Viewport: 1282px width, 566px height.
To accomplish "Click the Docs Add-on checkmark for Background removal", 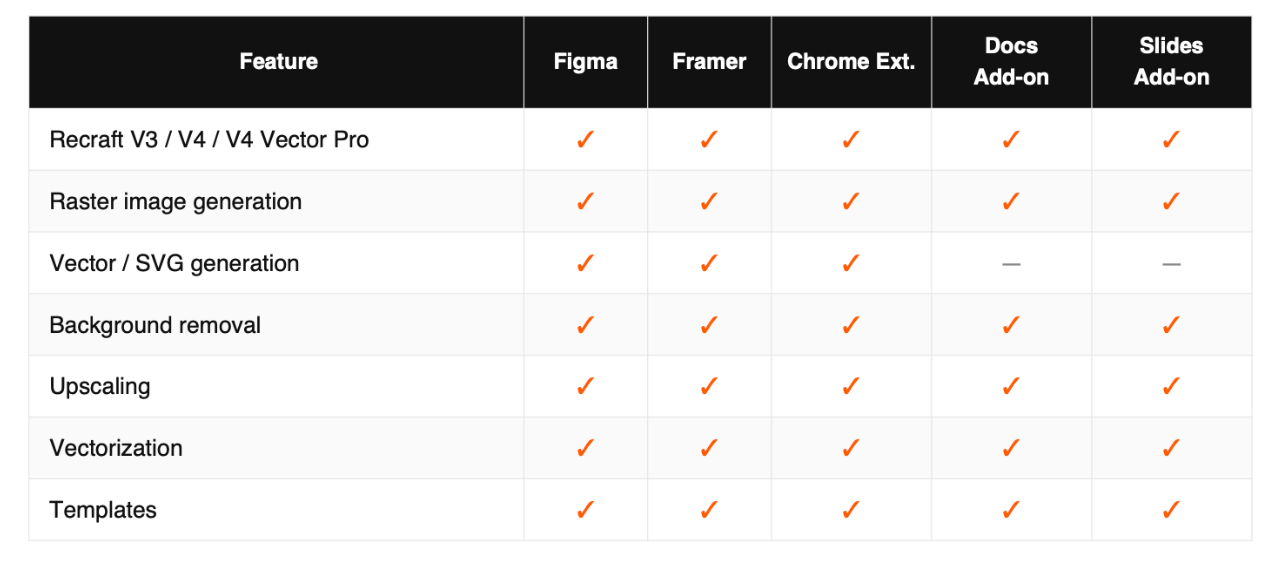I will tap(1011, 325).
